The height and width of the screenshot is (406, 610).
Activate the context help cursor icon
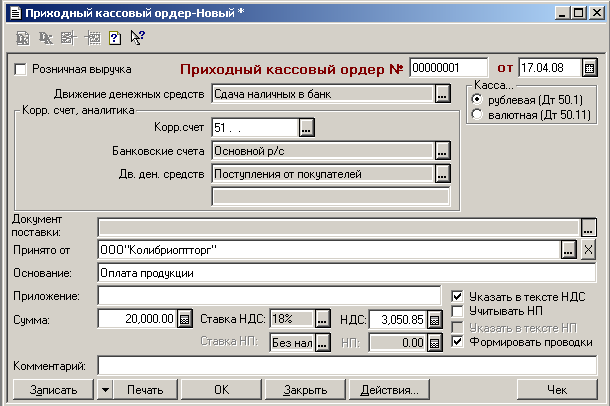(x=137, y=37)
